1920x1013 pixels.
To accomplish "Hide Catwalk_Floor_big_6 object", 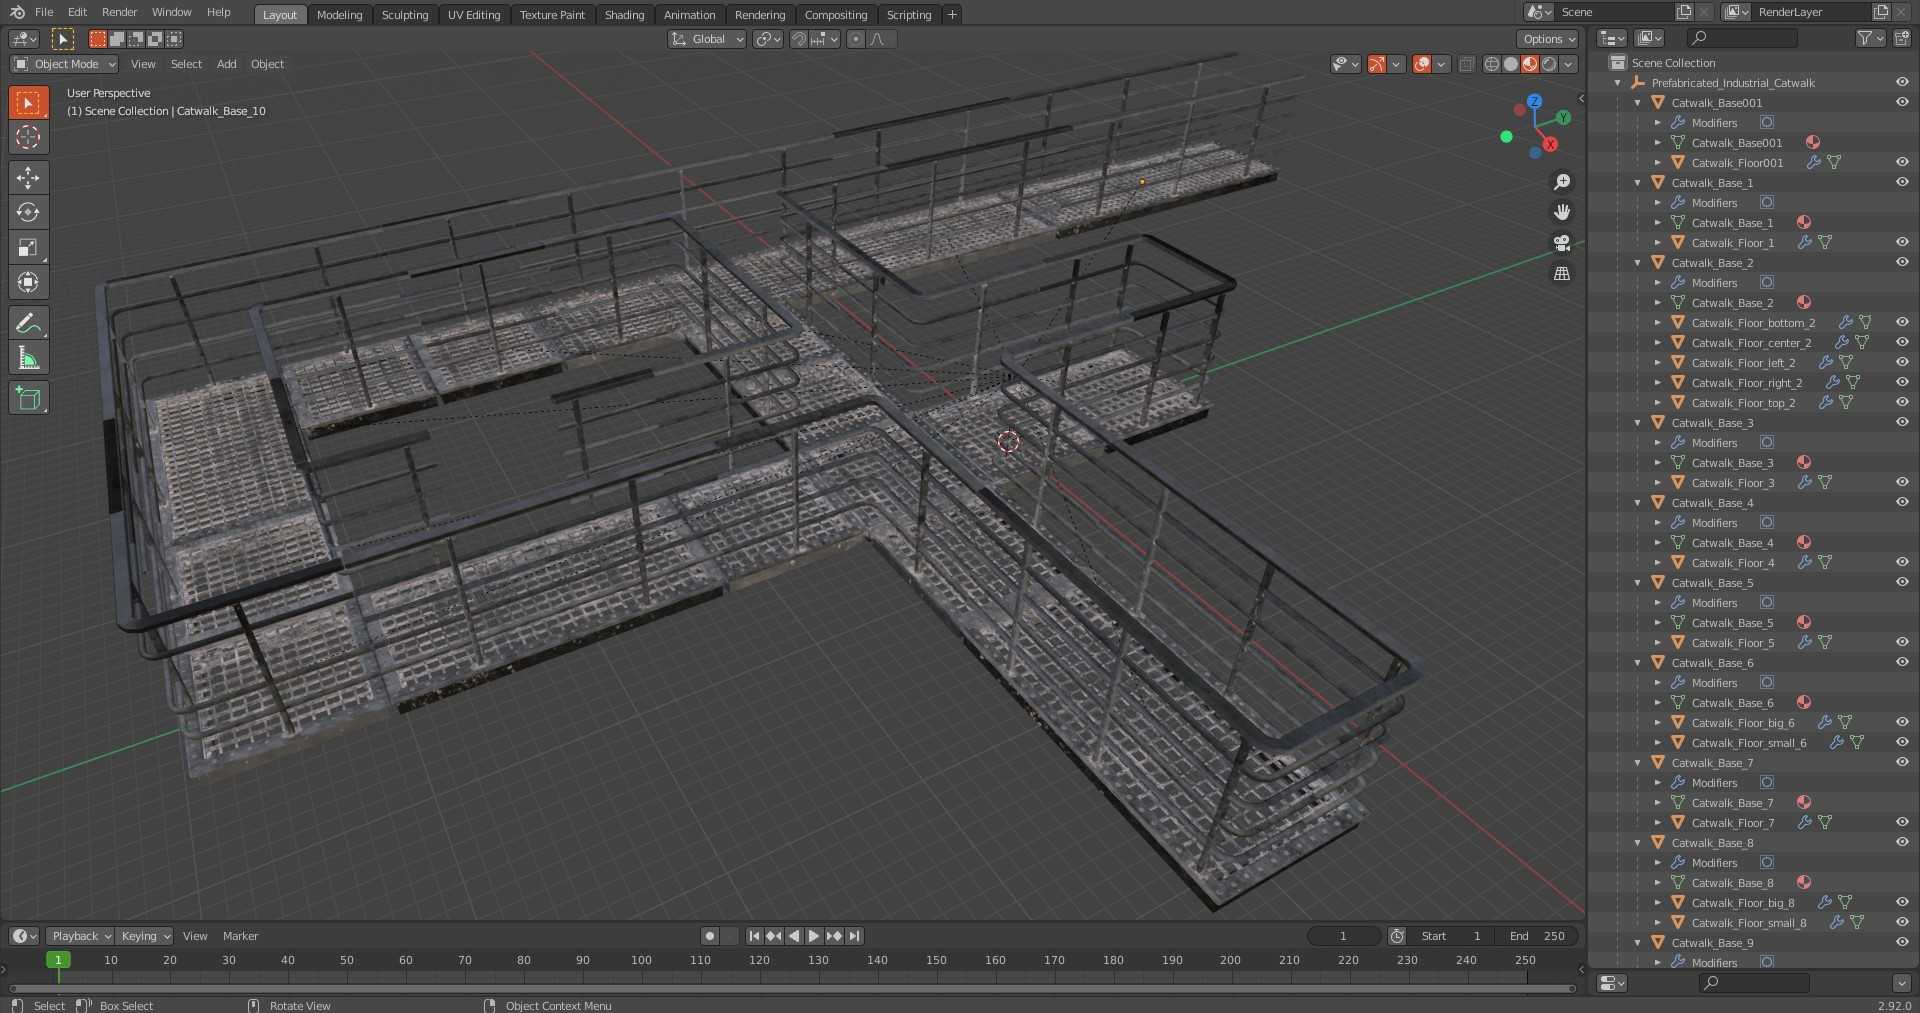I will pos(1902,722).
